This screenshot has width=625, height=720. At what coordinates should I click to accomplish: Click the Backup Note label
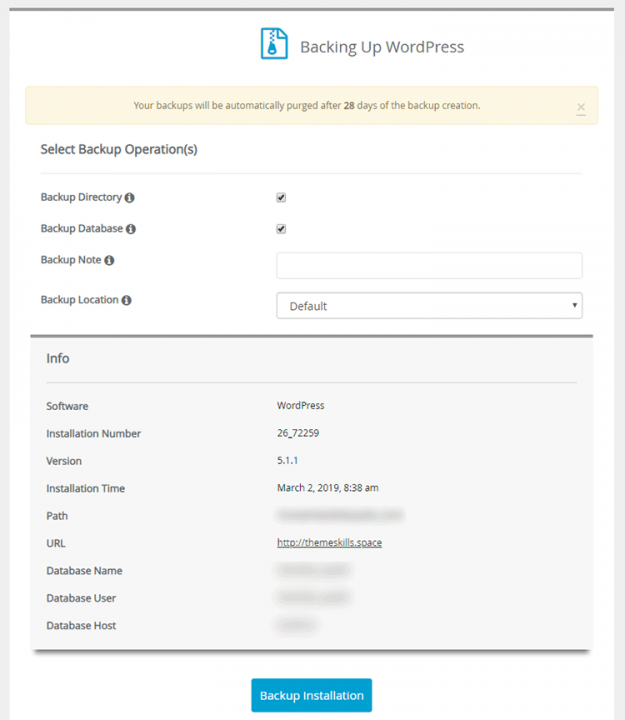[71, 259]
